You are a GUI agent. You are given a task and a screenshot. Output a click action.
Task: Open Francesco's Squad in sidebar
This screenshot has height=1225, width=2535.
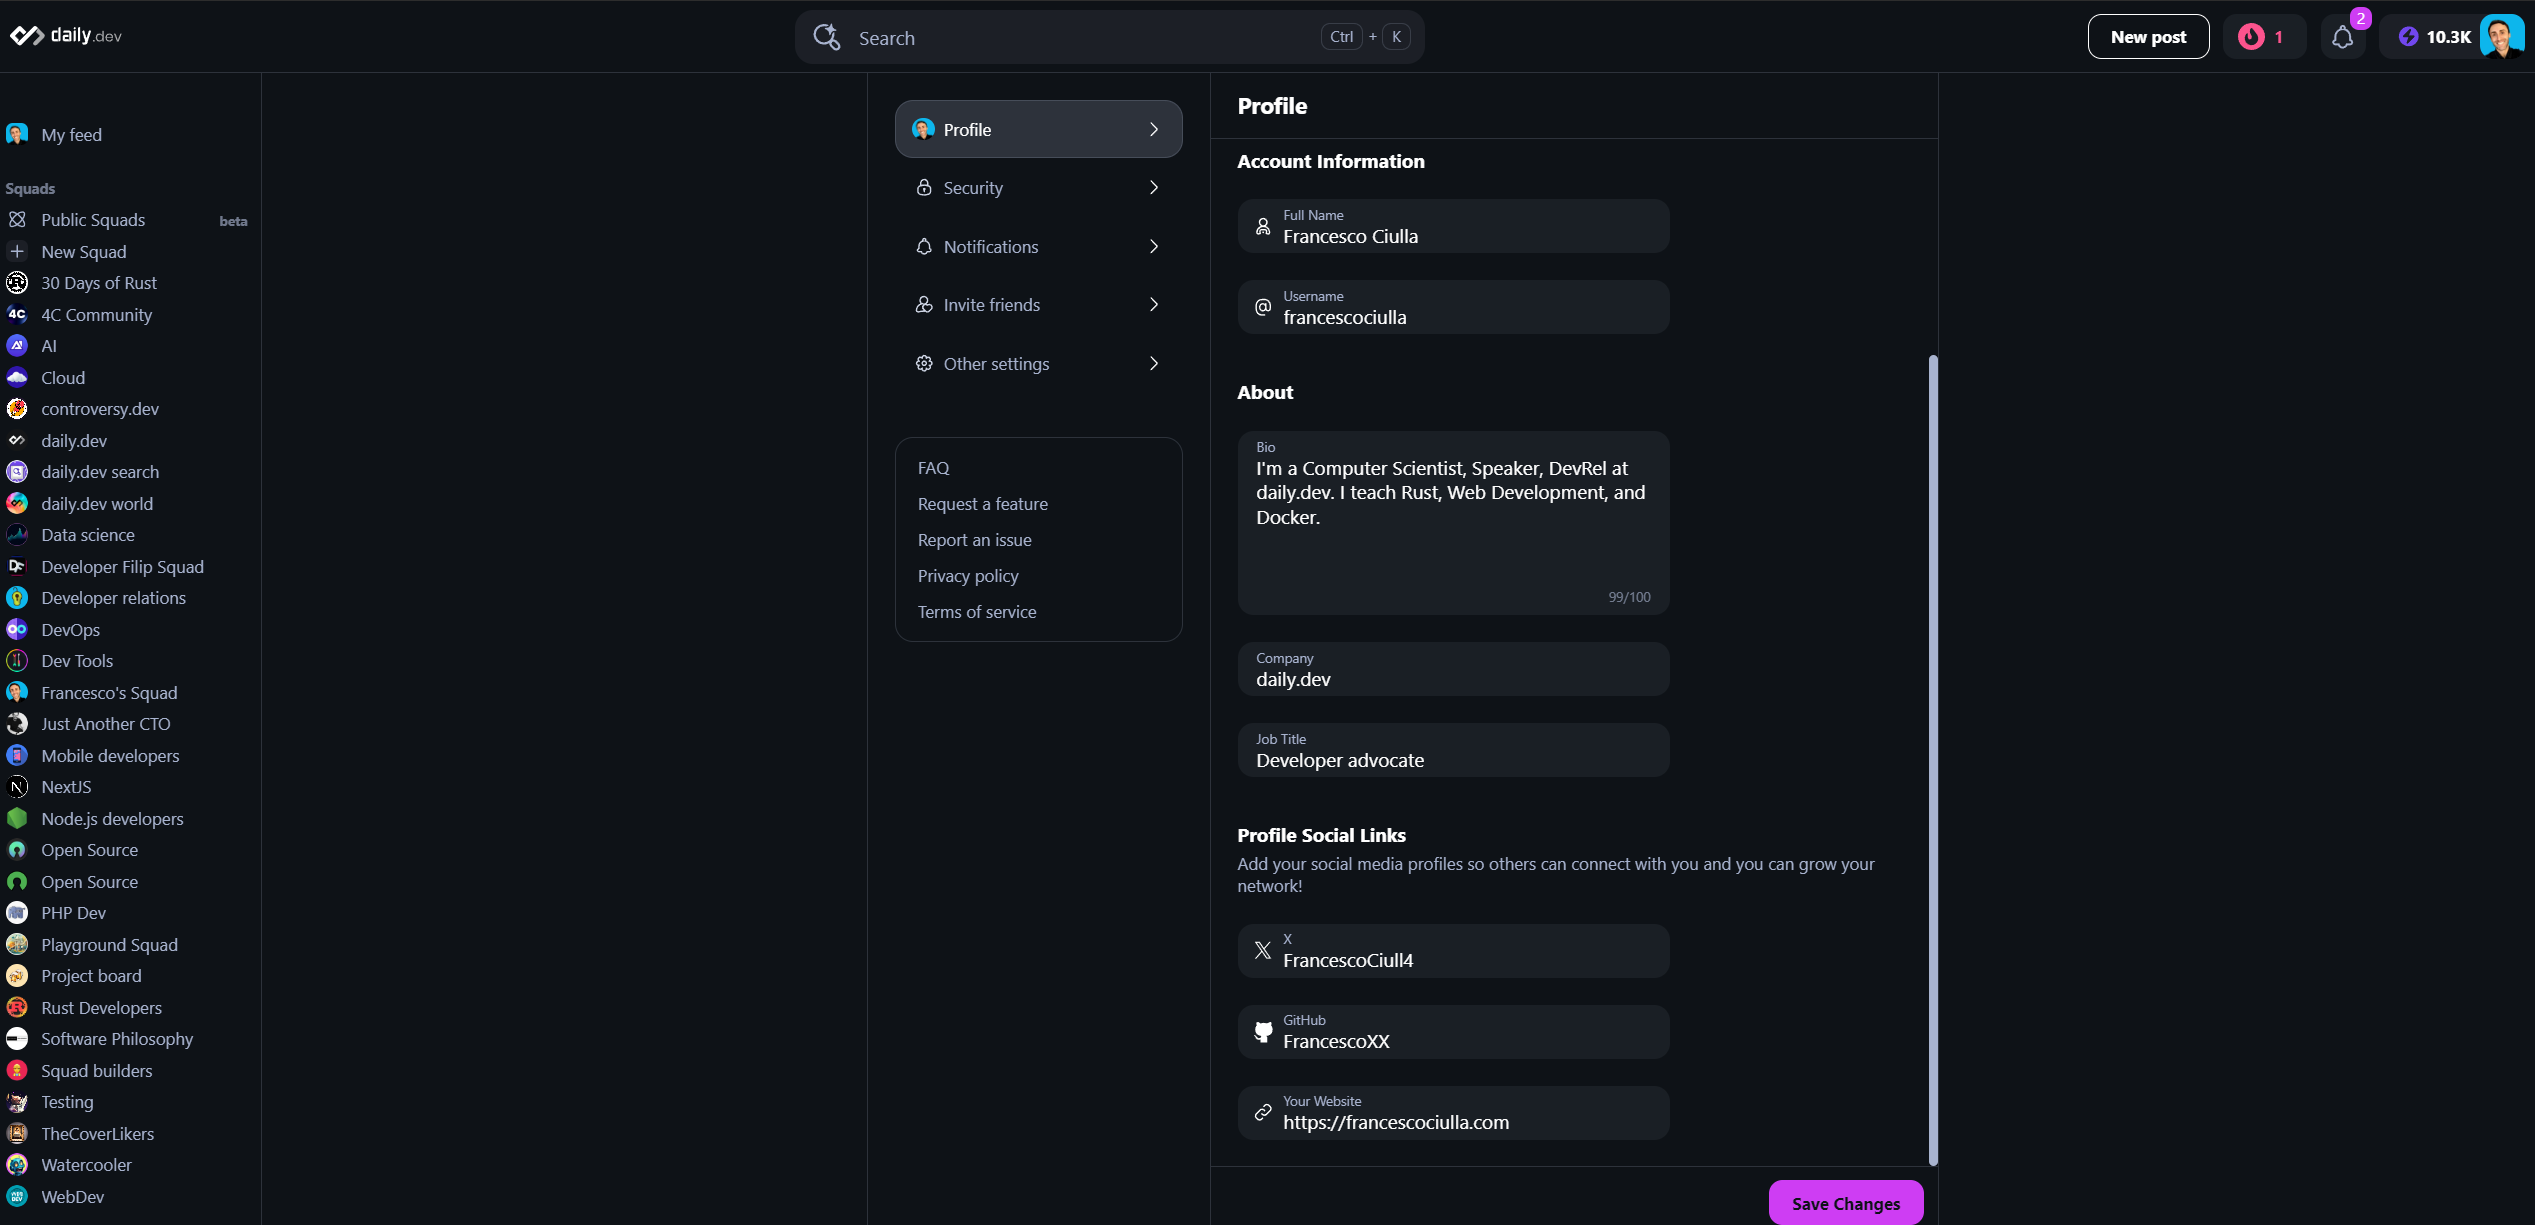click(108, 693)
